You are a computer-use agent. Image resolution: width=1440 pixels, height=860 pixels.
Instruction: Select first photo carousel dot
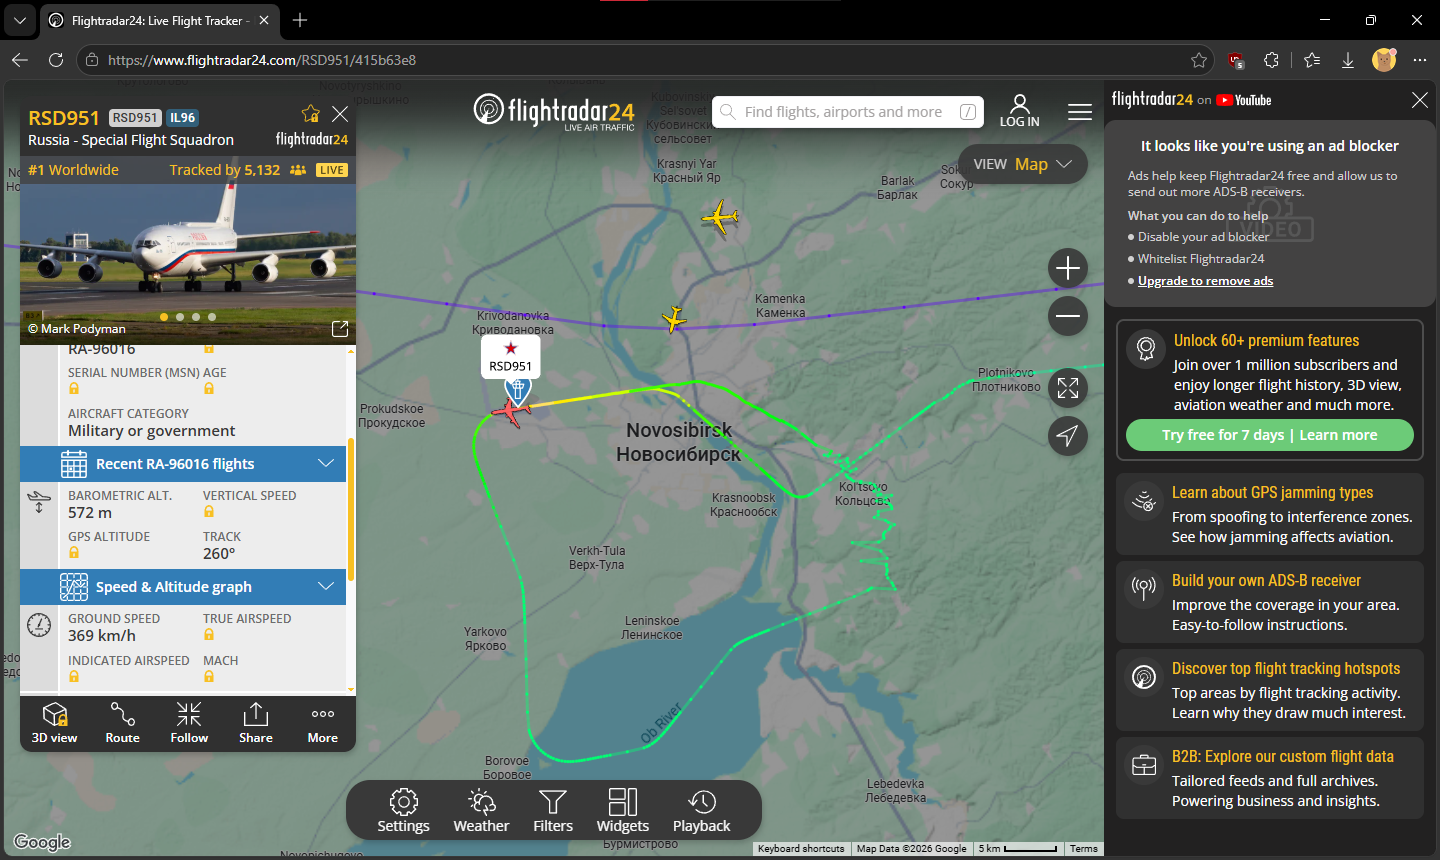[x=164, y=317]
